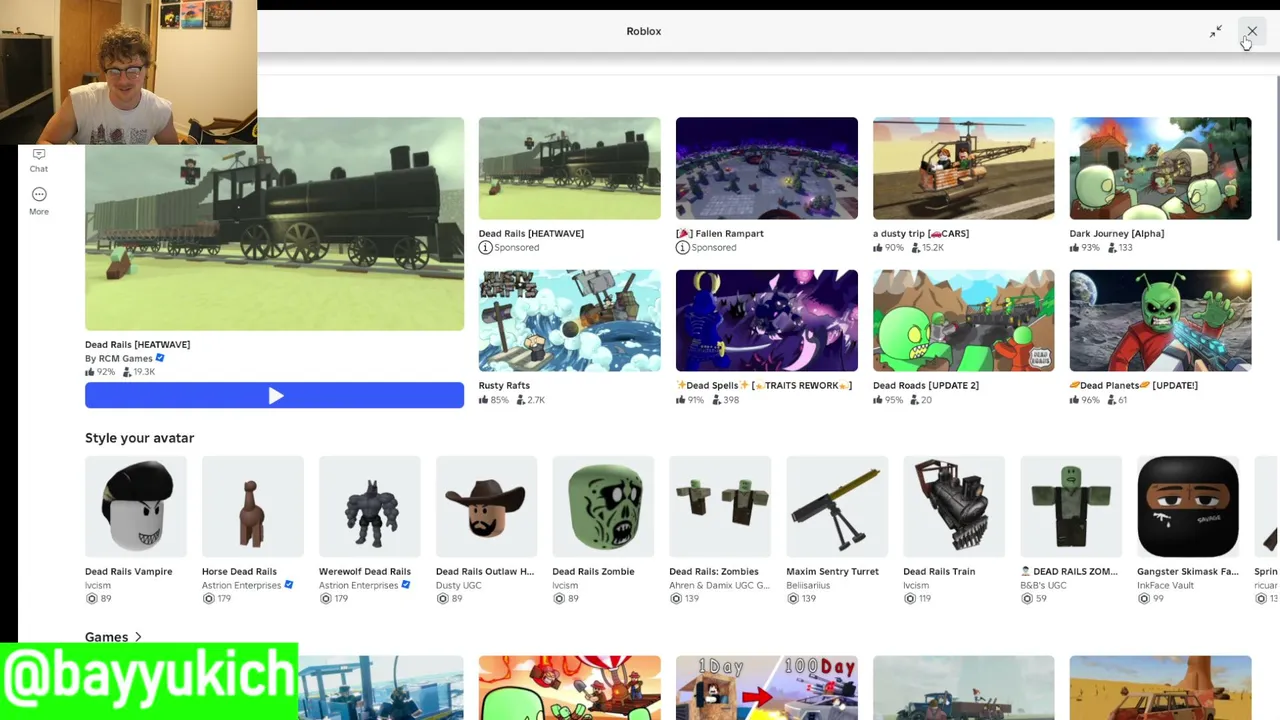Screen dimensions: 1280x720
Task: Click the B&B's UGC creator name
Action: click(1043, 585)
